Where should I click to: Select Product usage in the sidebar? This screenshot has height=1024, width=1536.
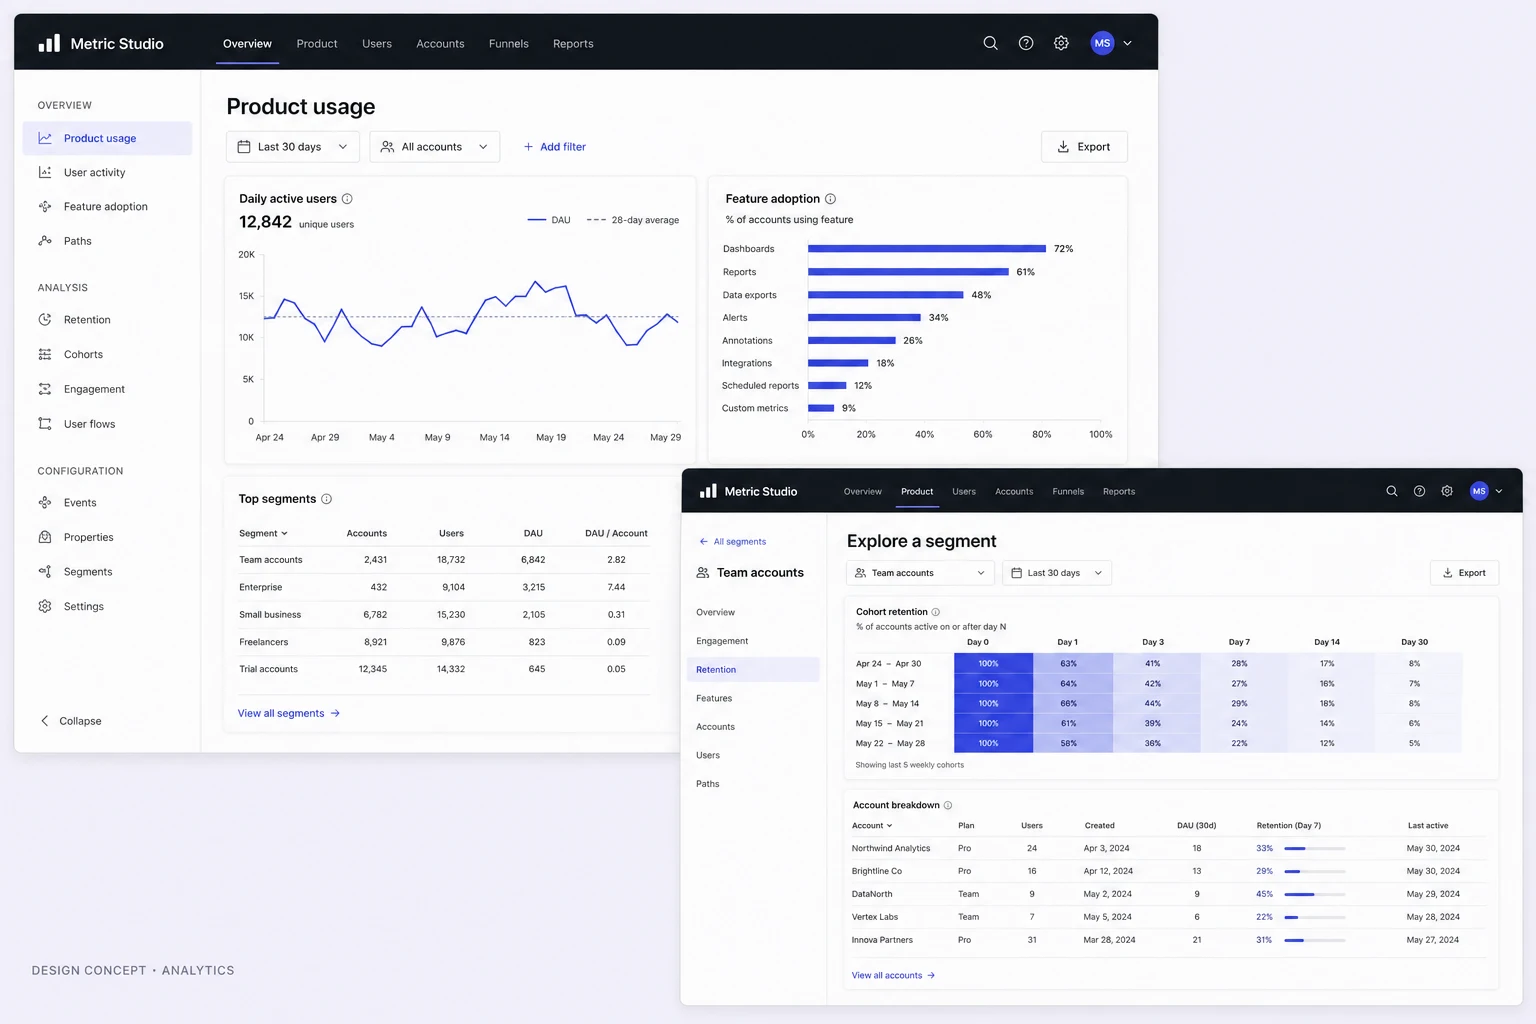point(107,138)
